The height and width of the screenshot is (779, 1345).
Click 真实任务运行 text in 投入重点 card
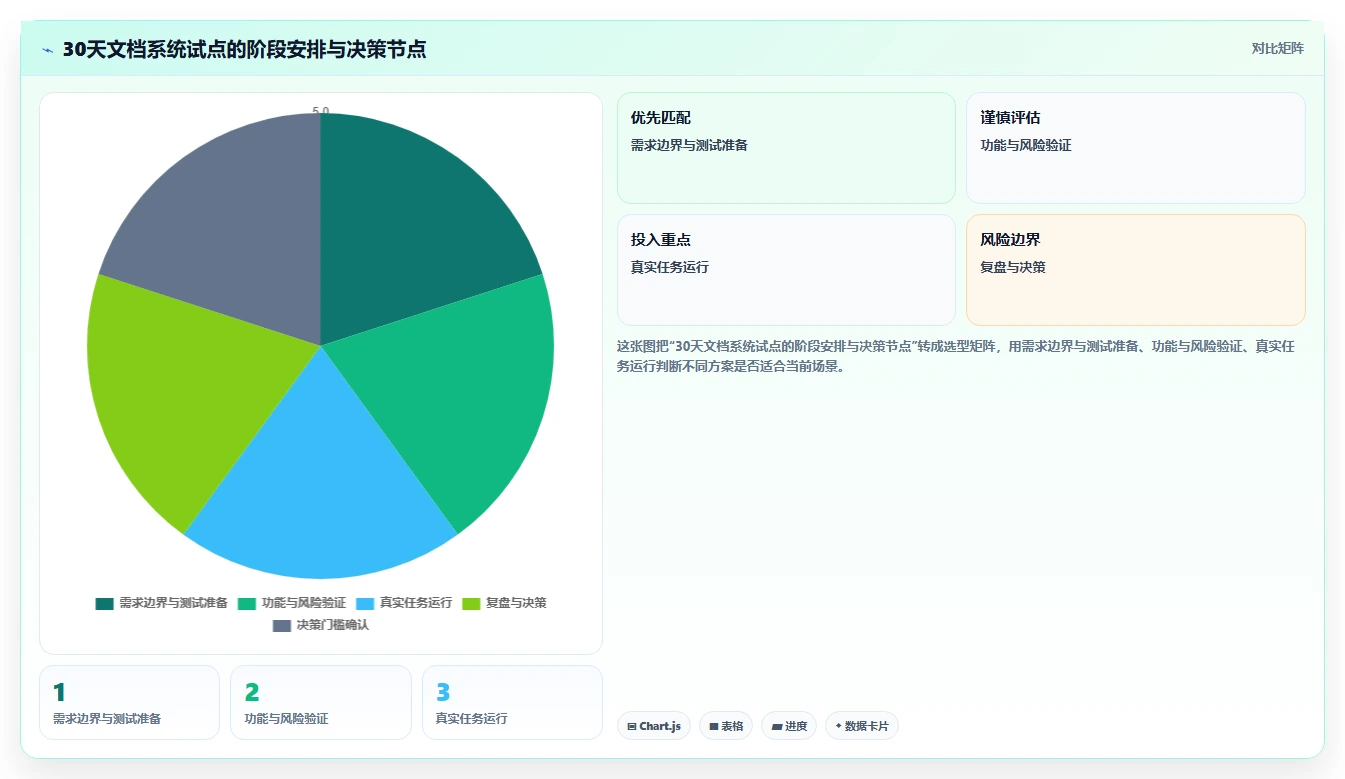670,268
